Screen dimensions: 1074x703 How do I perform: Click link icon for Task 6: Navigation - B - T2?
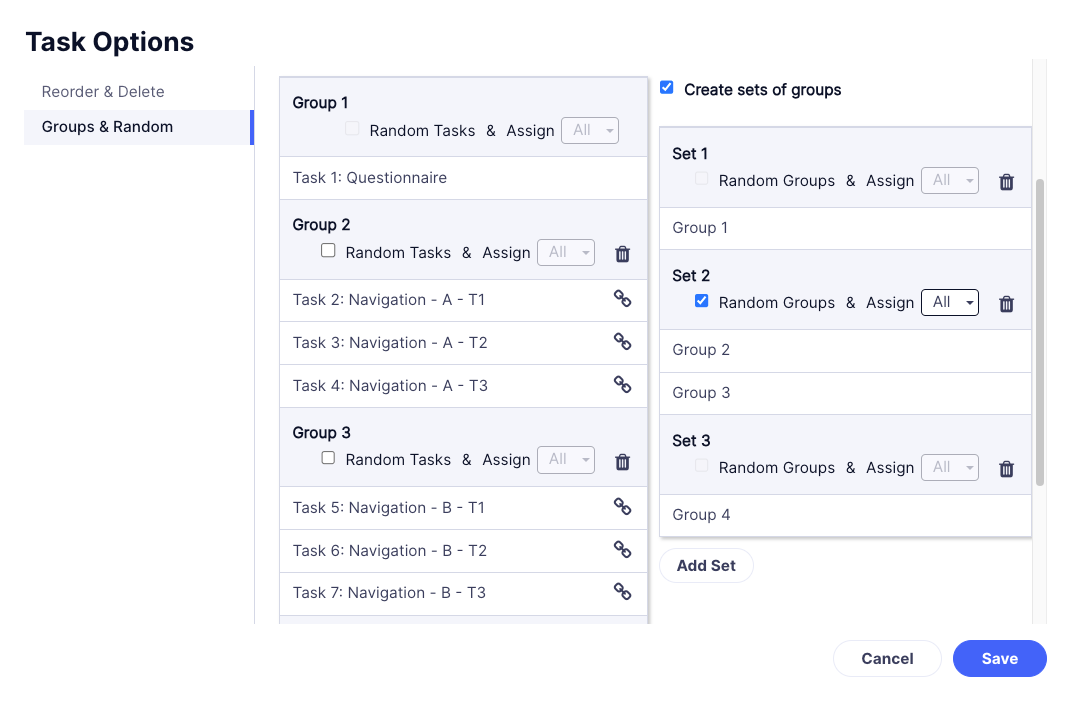(622, 550)
